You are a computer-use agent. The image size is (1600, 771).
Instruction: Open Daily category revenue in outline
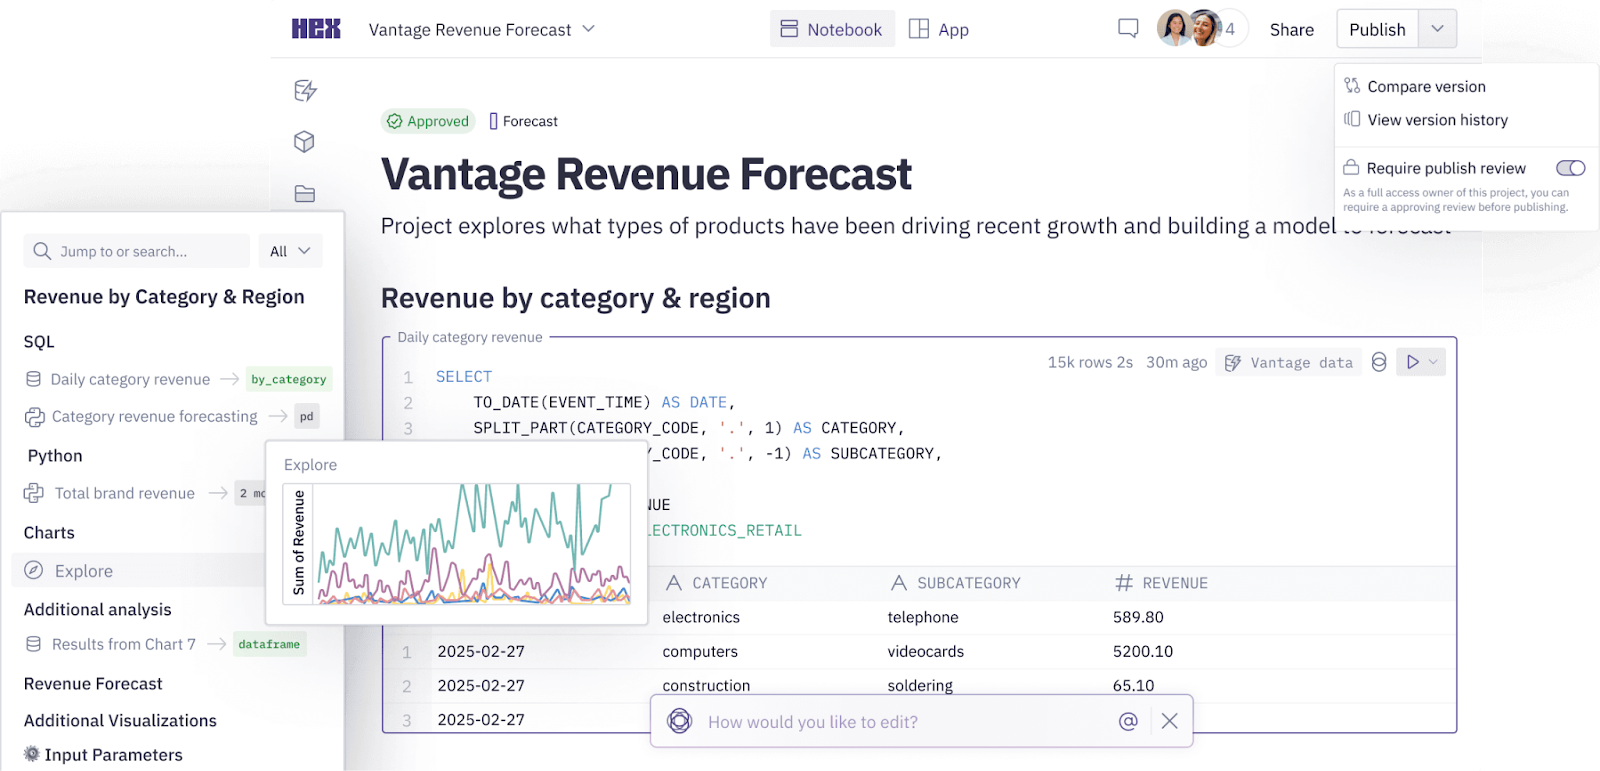click(x=130, y=379)
